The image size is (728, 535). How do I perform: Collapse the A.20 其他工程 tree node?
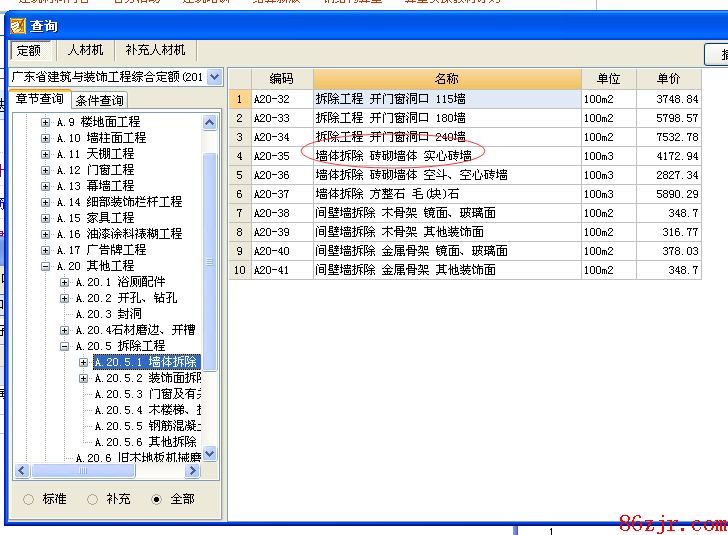(x=45, y=266)
